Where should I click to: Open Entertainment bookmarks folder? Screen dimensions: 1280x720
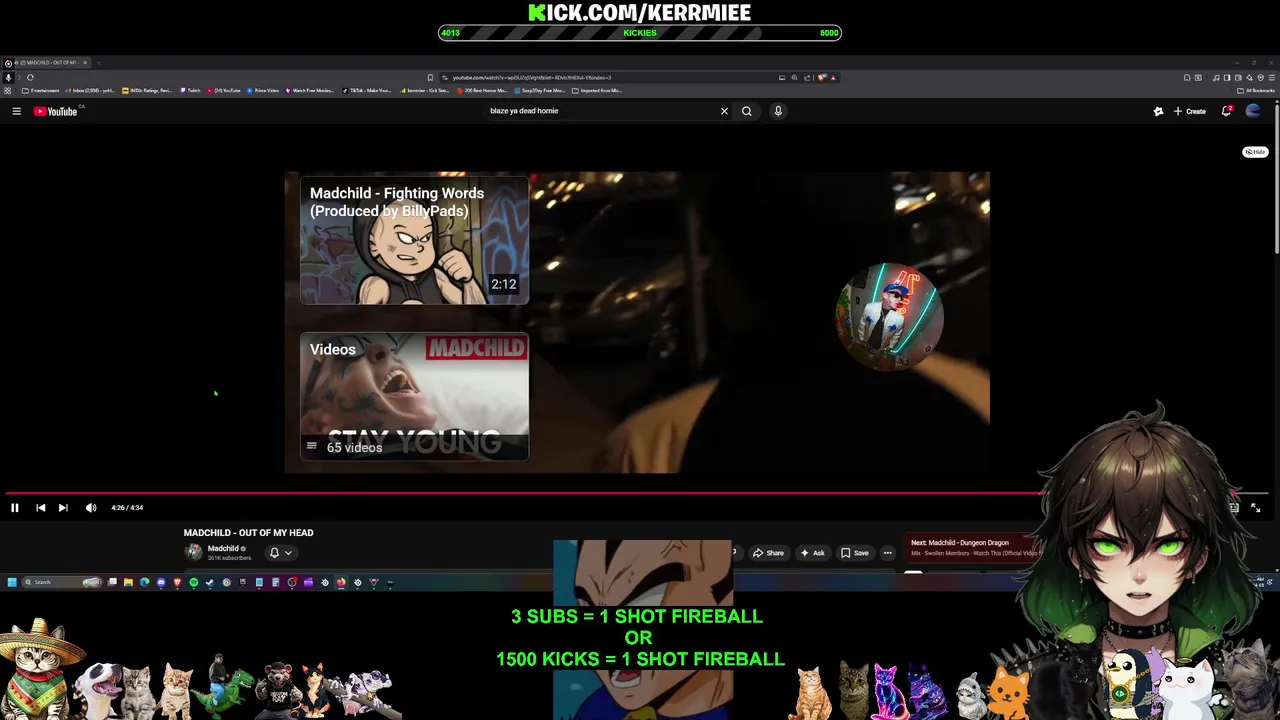coord(41,90)
